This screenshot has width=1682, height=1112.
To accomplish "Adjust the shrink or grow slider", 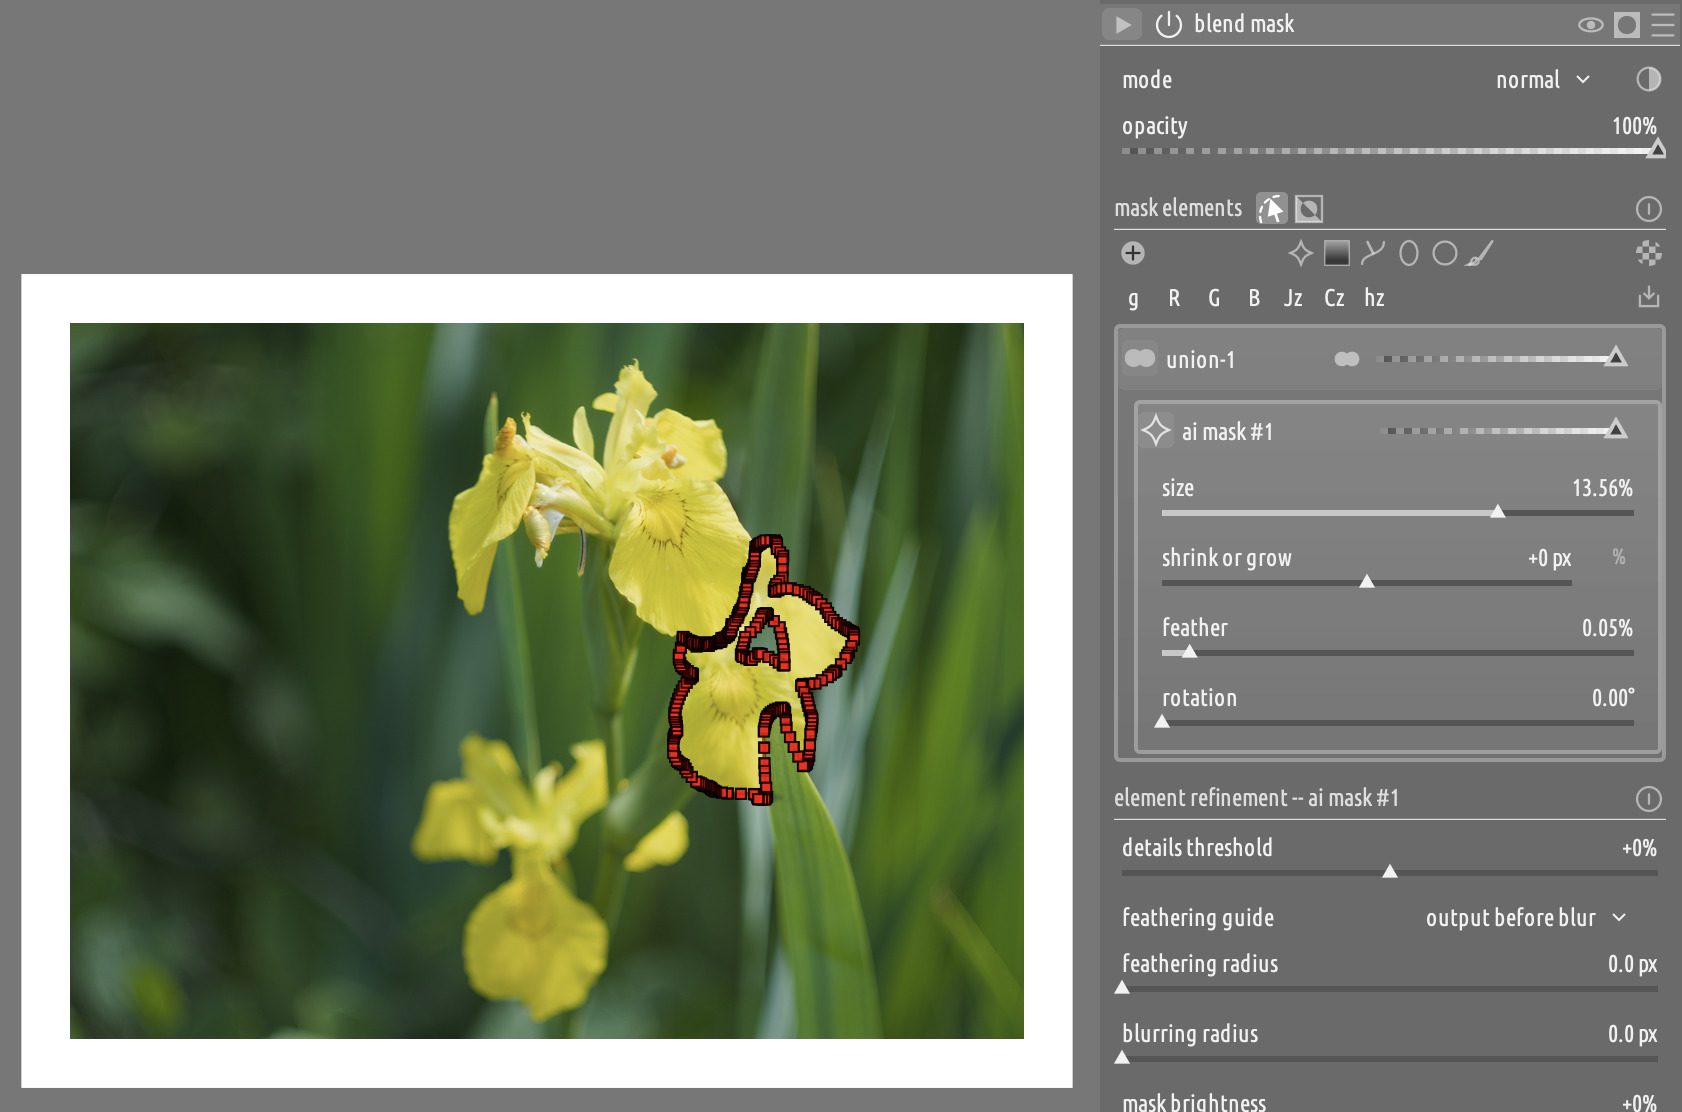I will pyautogui.click(x=1367, y=582).
